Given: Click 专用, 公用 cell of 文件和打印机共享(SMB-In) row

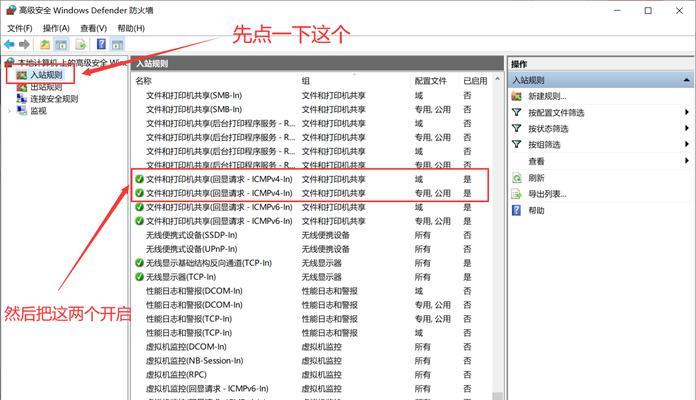Looking at the screenshot, I should (x=433, y=109).
